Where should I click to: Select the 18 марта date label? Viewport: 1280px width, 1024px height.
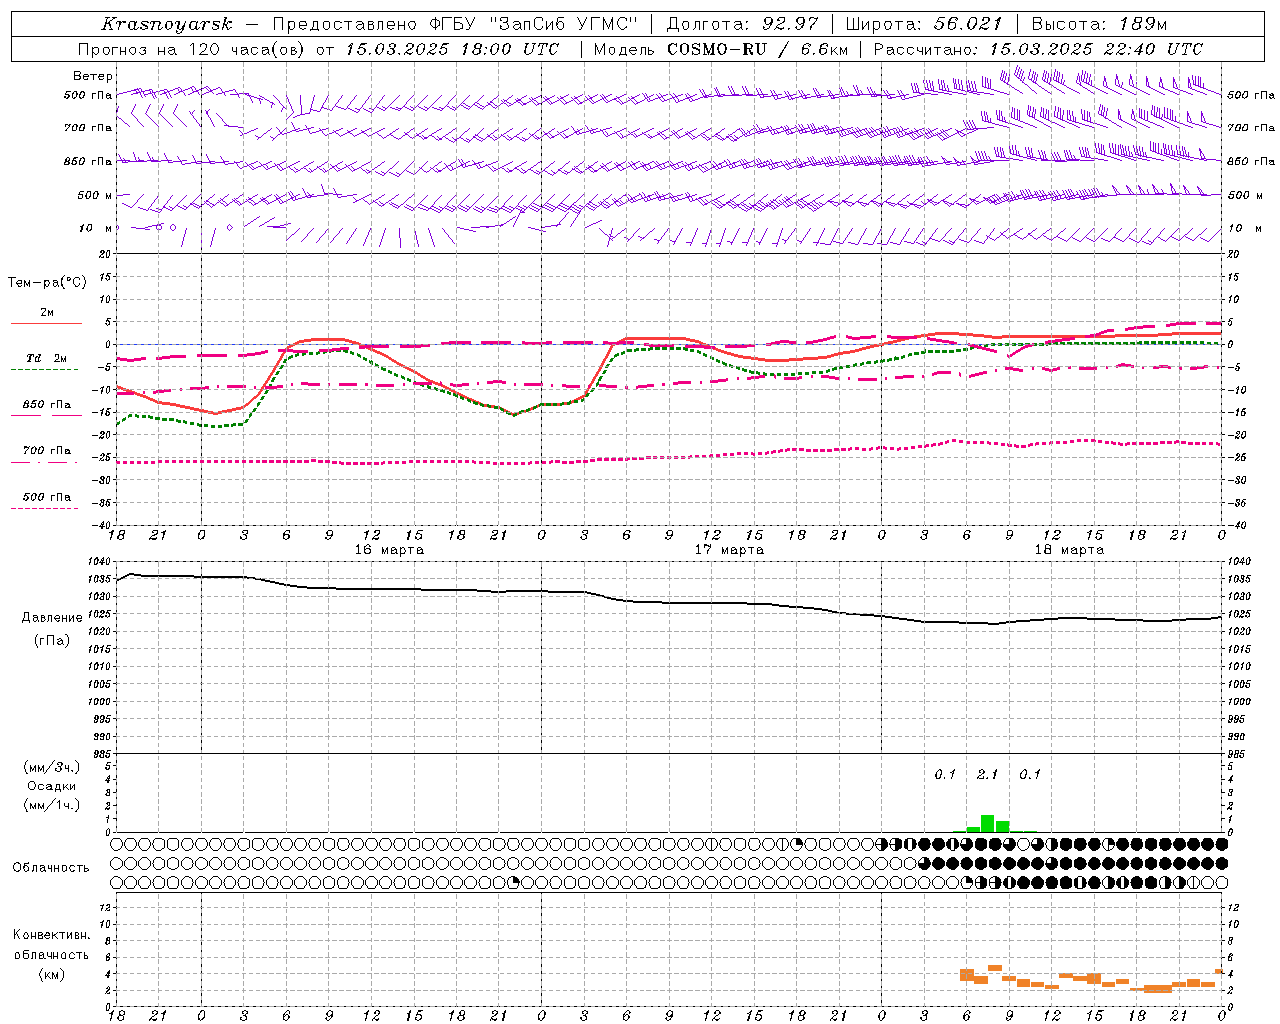[1069, 550]
